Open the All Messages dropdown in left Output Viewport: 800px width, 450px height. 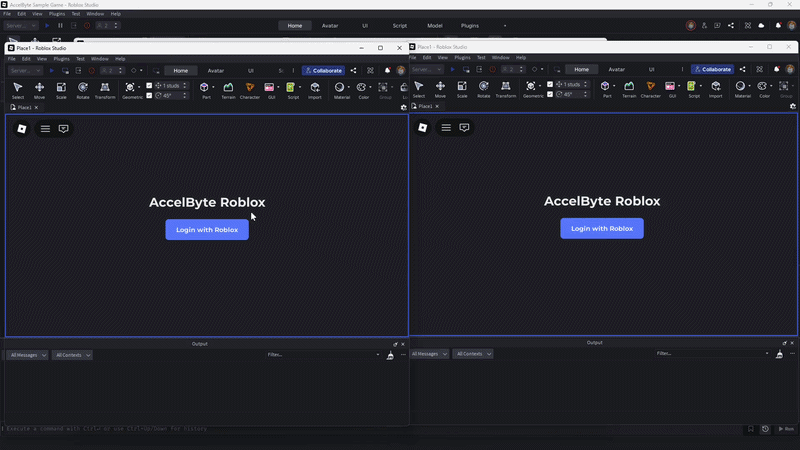coord(27,355)
